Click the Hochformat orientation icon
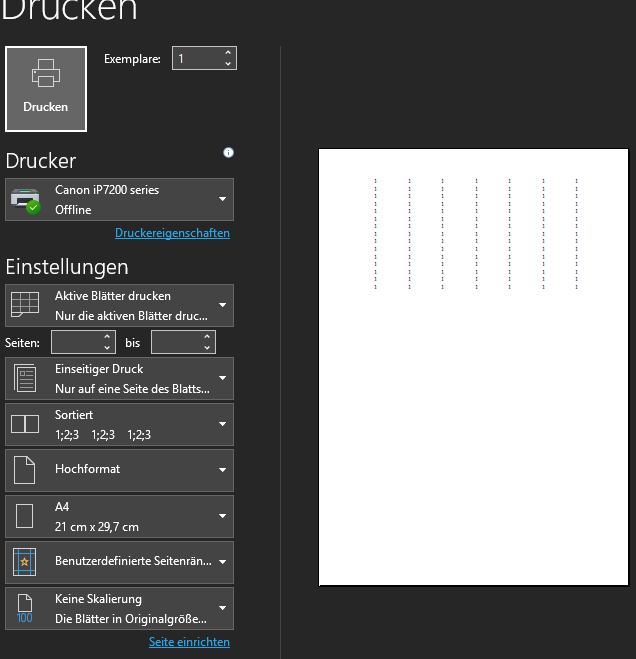Screen dimensions: 636x659 25,470
